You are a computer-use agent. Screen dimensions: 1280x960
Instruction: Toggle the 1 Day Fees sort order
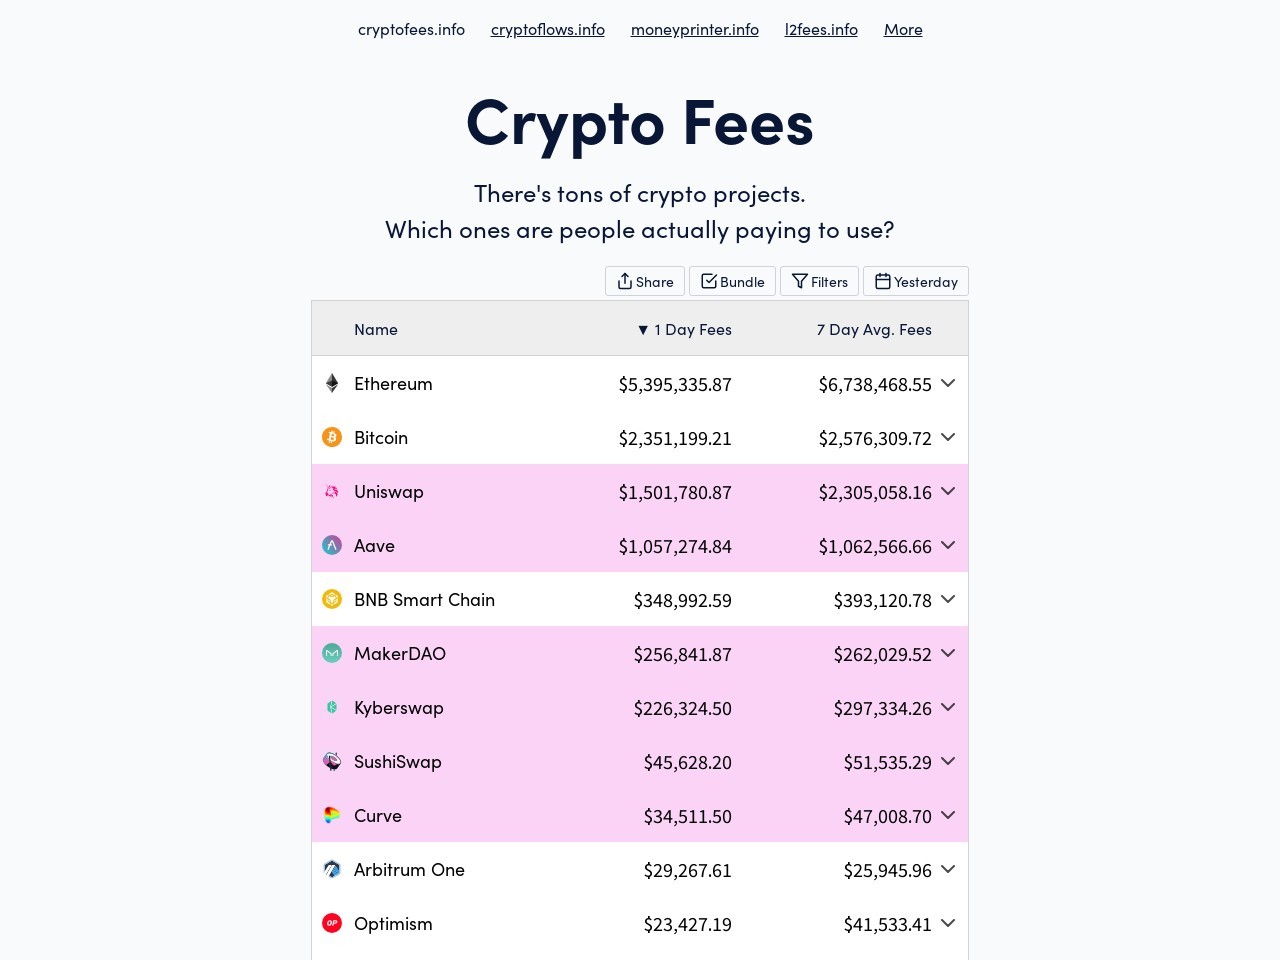tap(684, 329)
